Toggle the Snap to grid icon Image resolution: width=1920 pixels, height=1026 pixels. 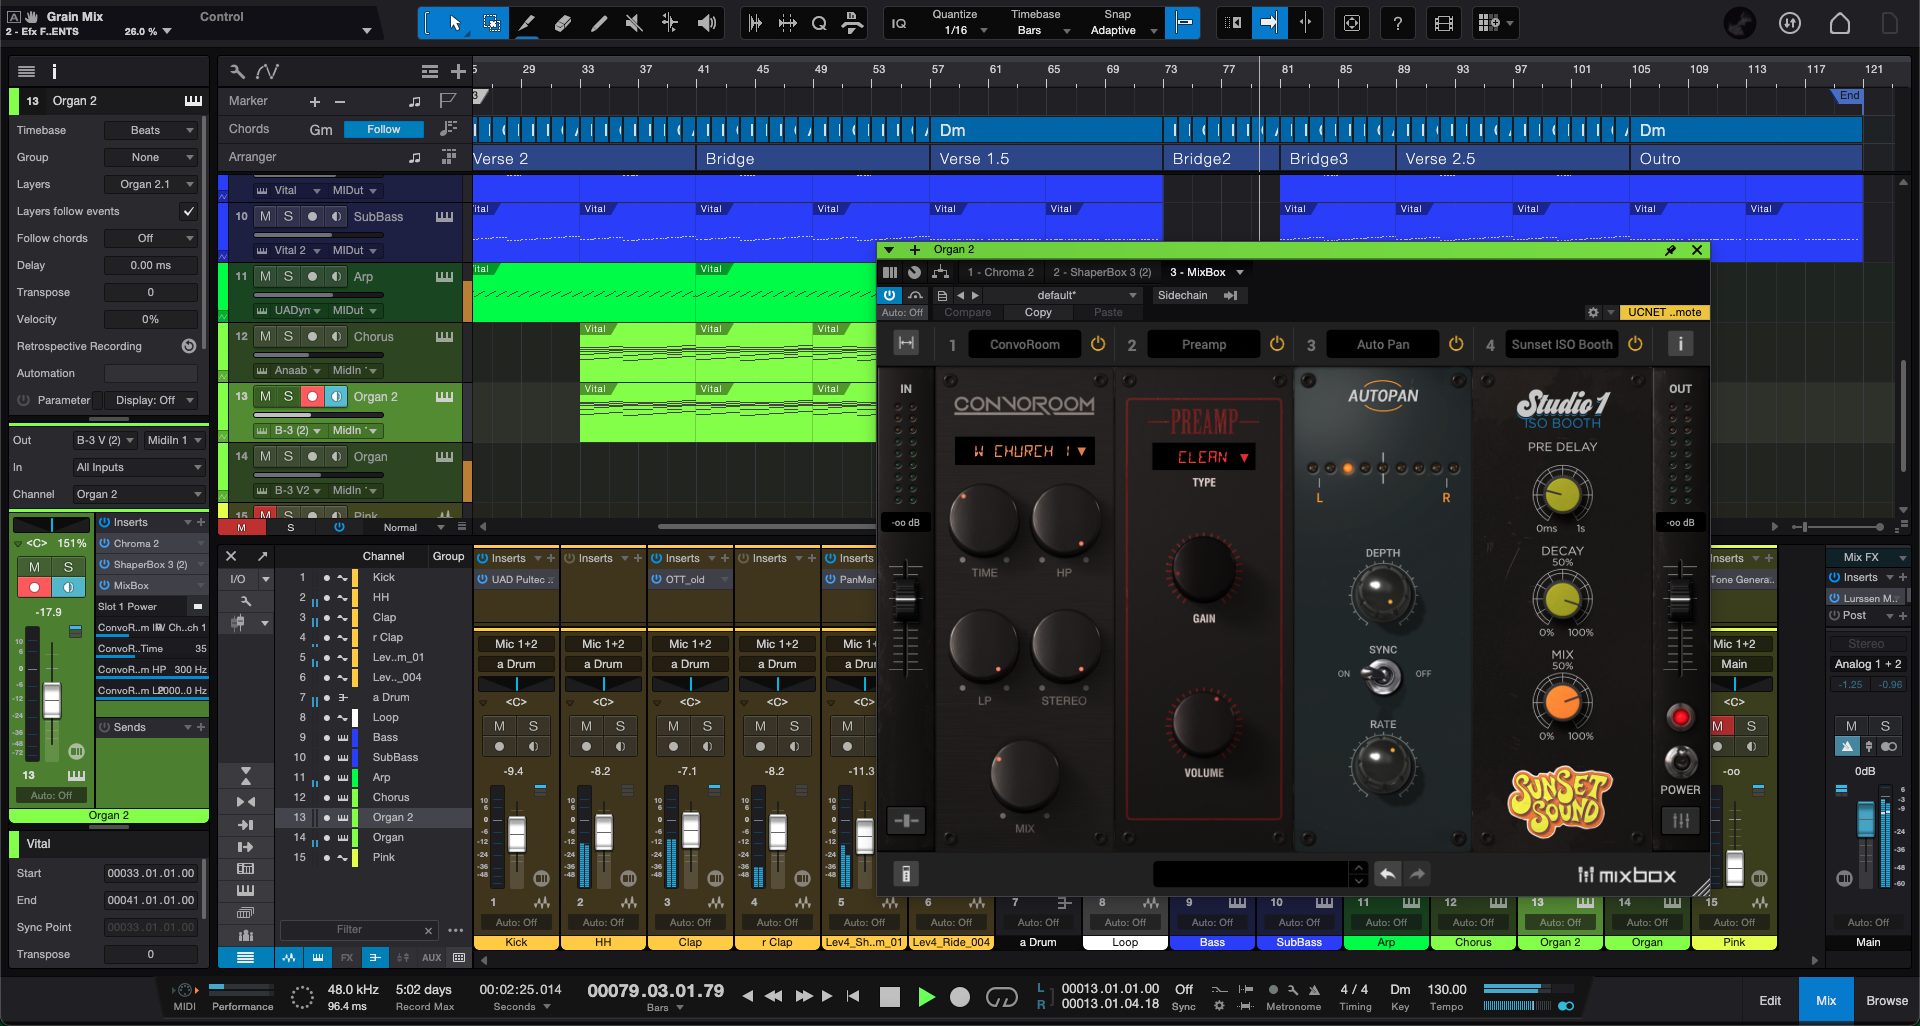tap(1183, 23)
